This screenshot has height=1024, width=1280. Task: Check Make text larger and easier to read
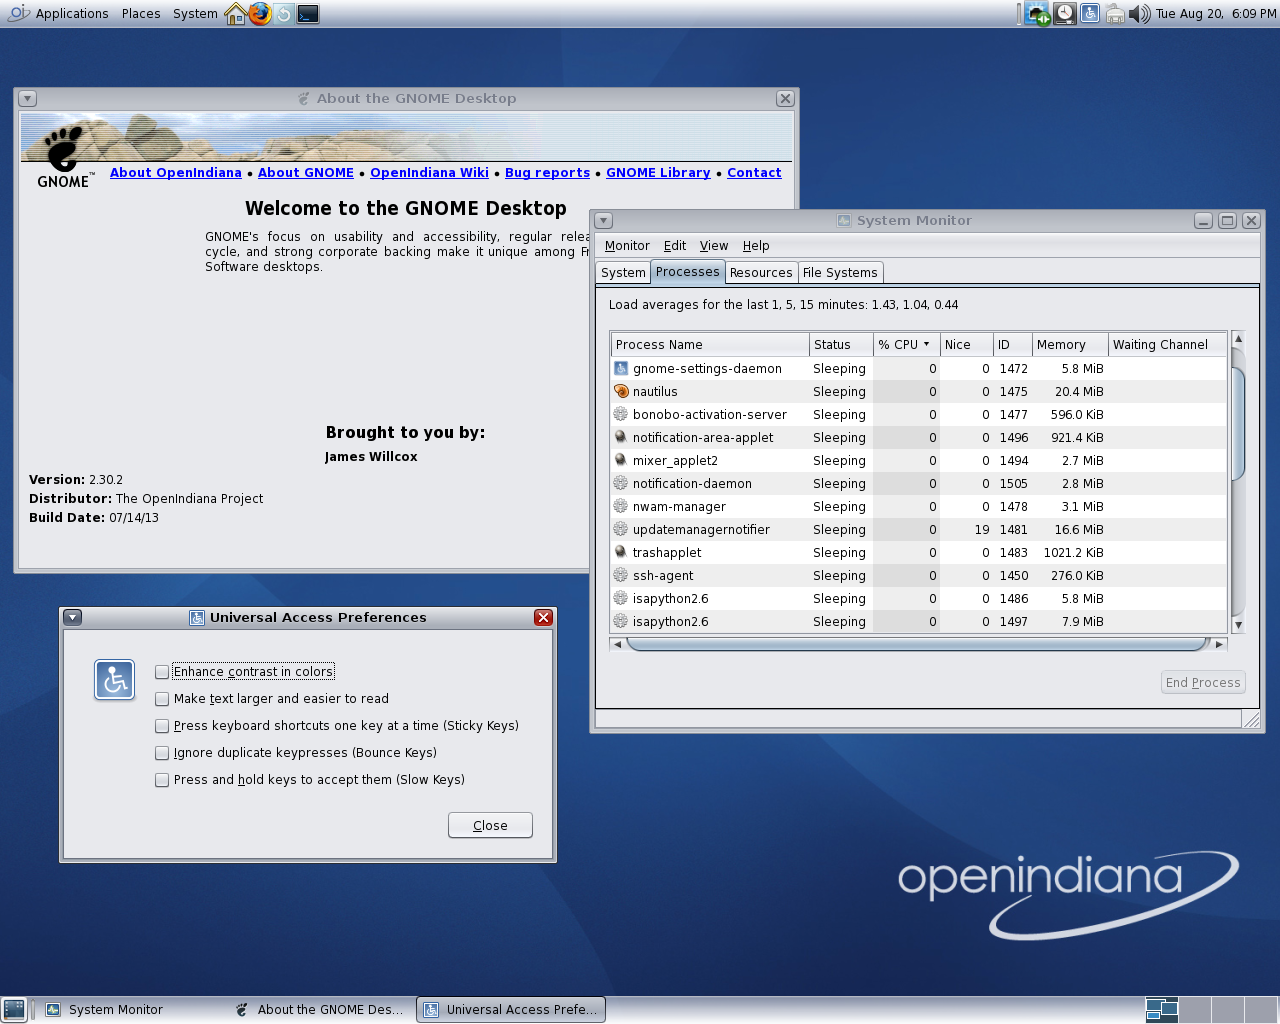162,699
